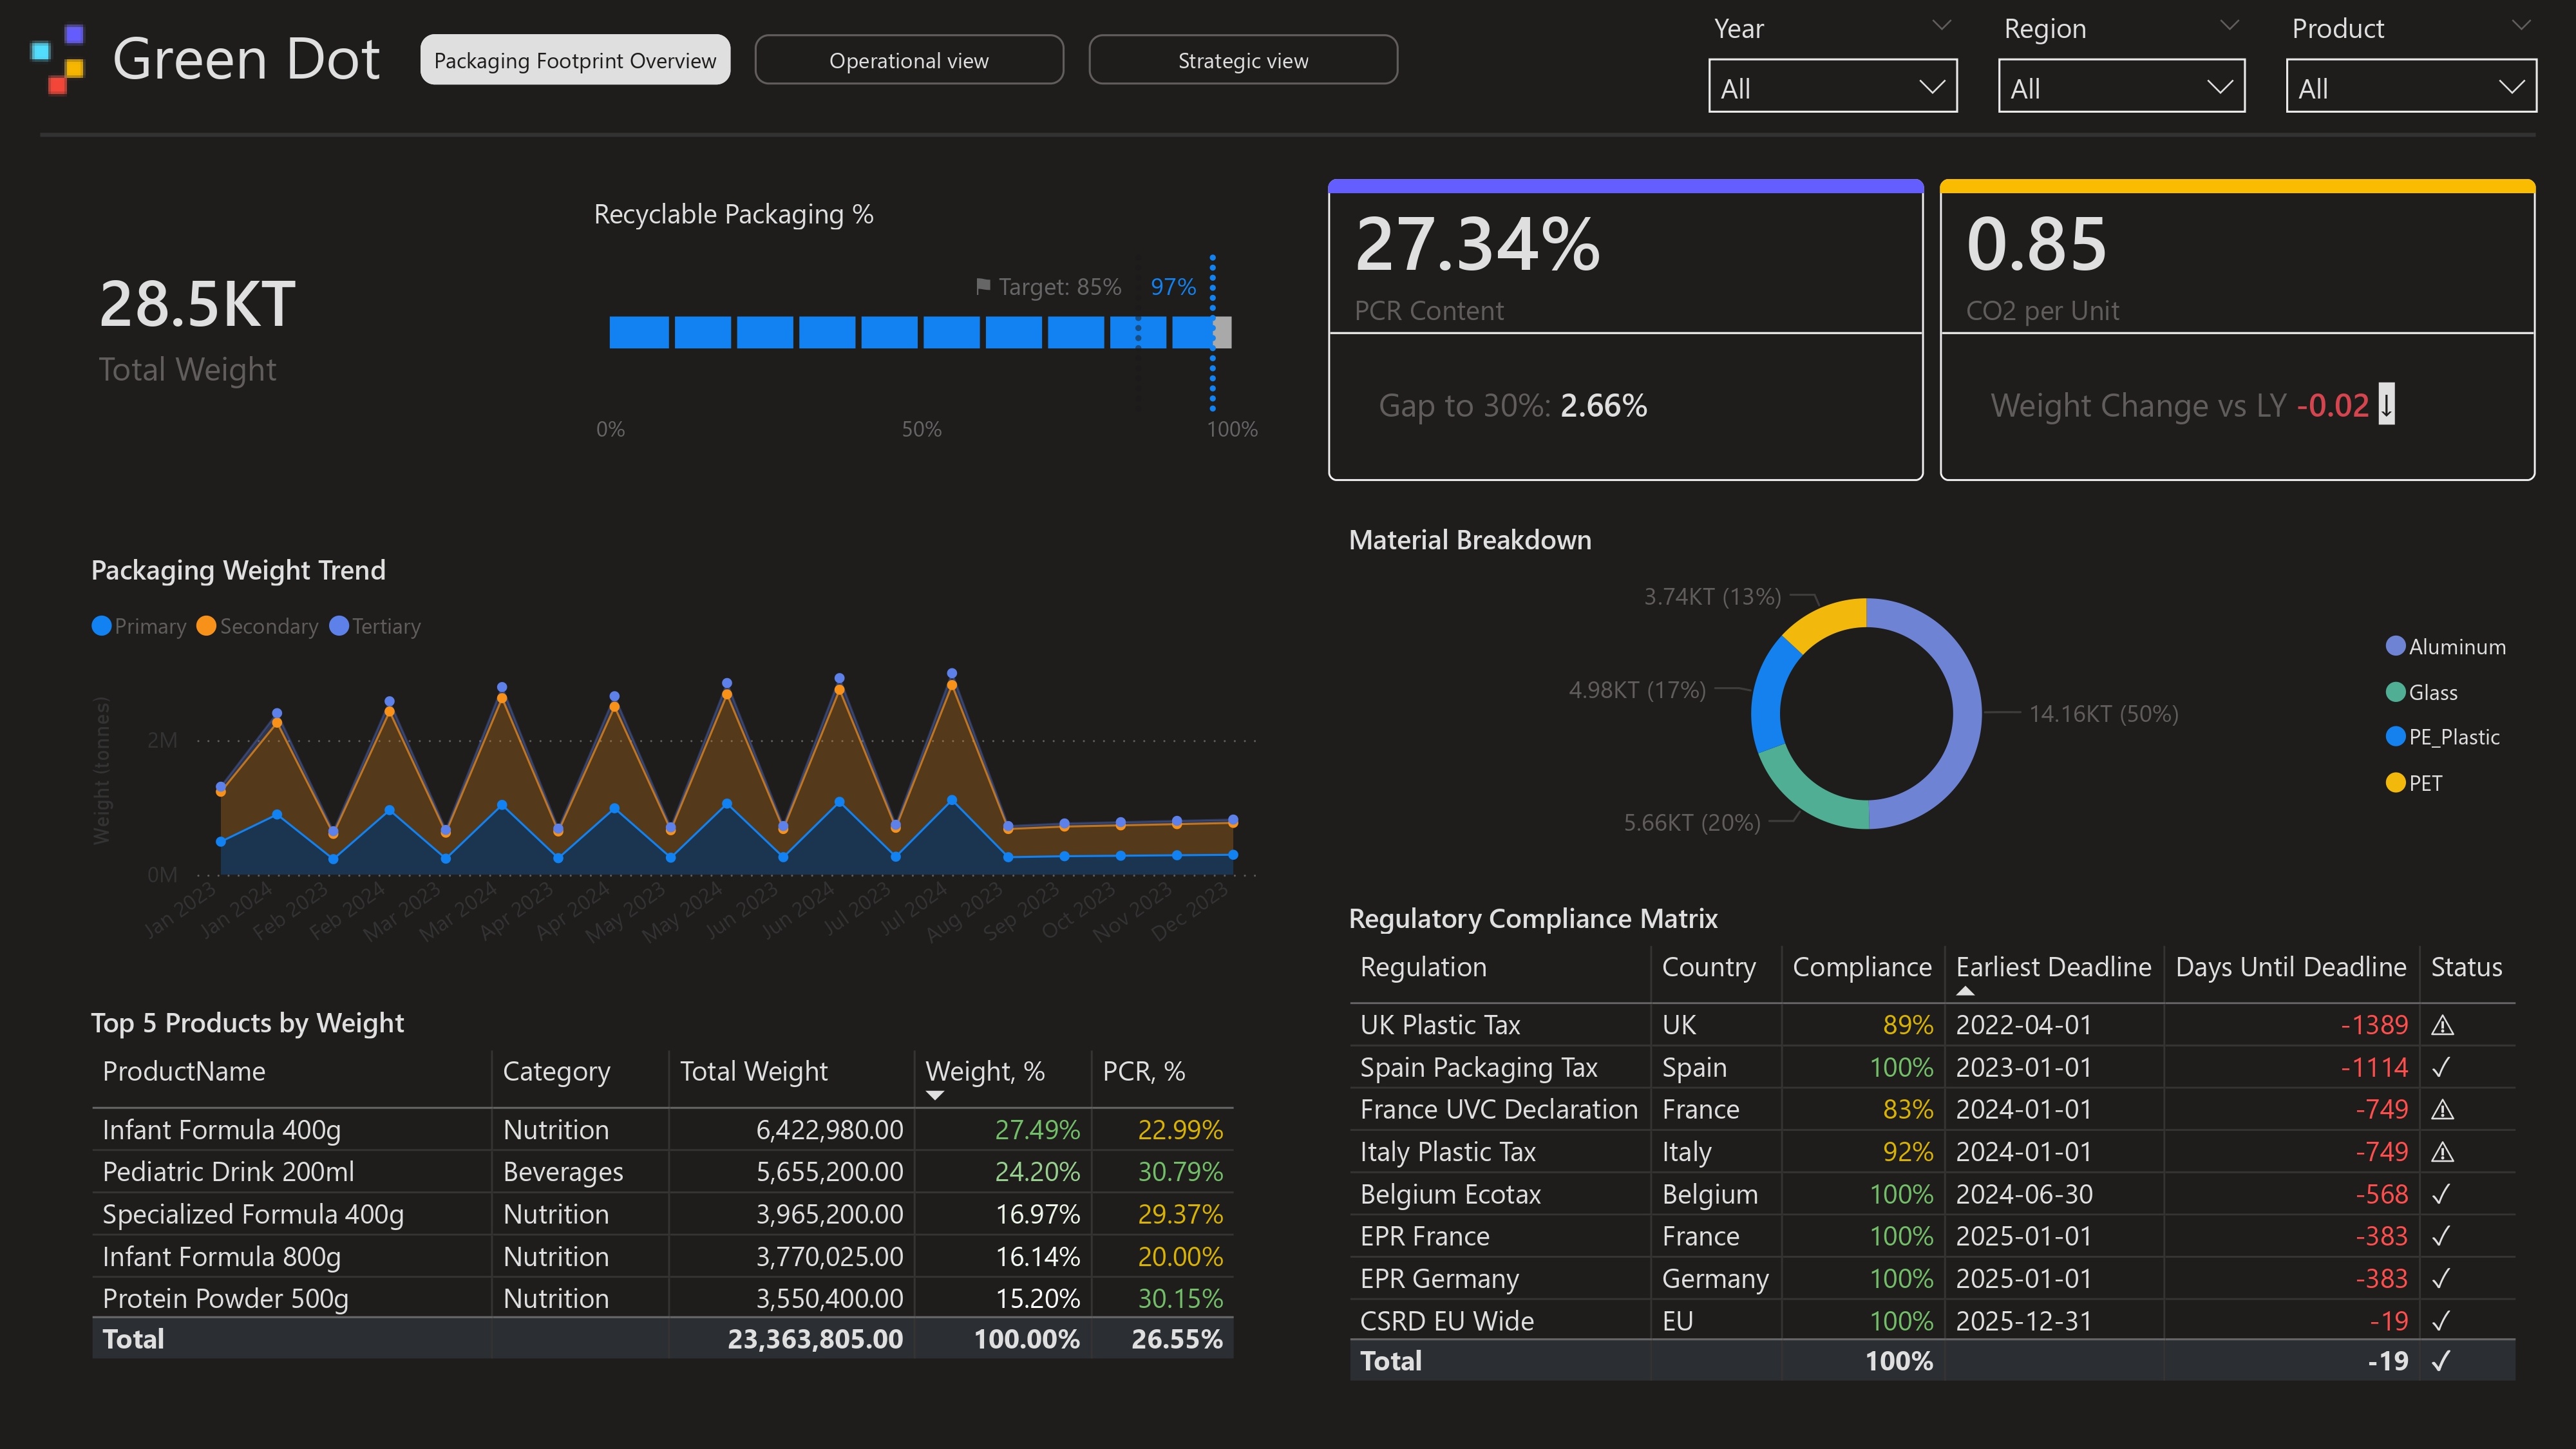Collapse the Year slicer header chevron
The width and height of the screenshot is (2576, 1449).
tap(1942, 25)
